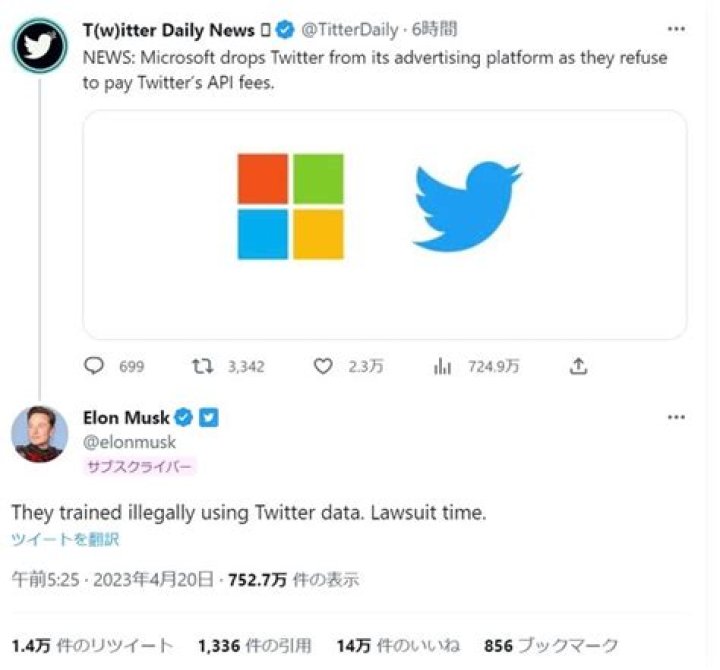View analytics icon showing 724.9万
Viewport: 720px width, 670px height.
[443, 367]
